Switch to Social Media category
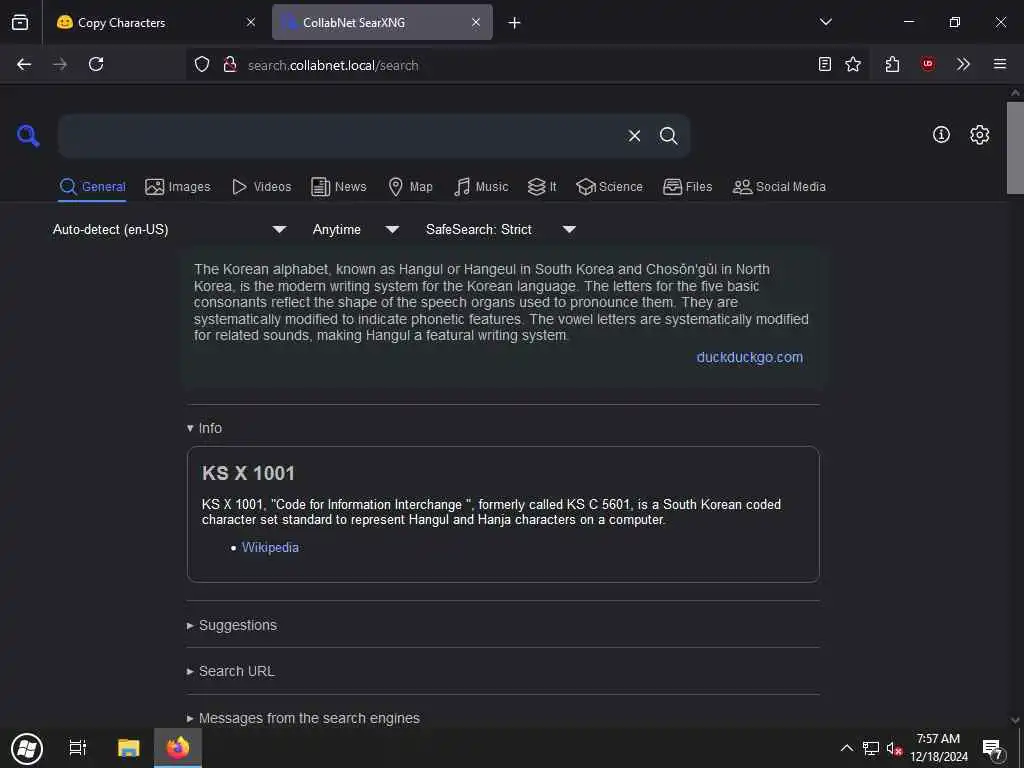This screenshot has width=1024, height=768. pyautogui.click(x=779, y=187)
